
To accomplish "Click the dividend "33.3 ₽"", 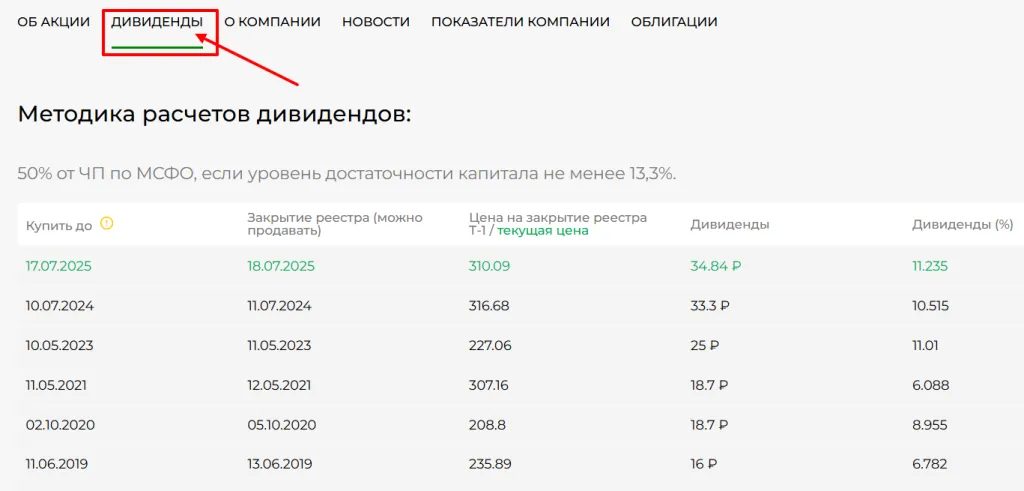I will [709, 306].
